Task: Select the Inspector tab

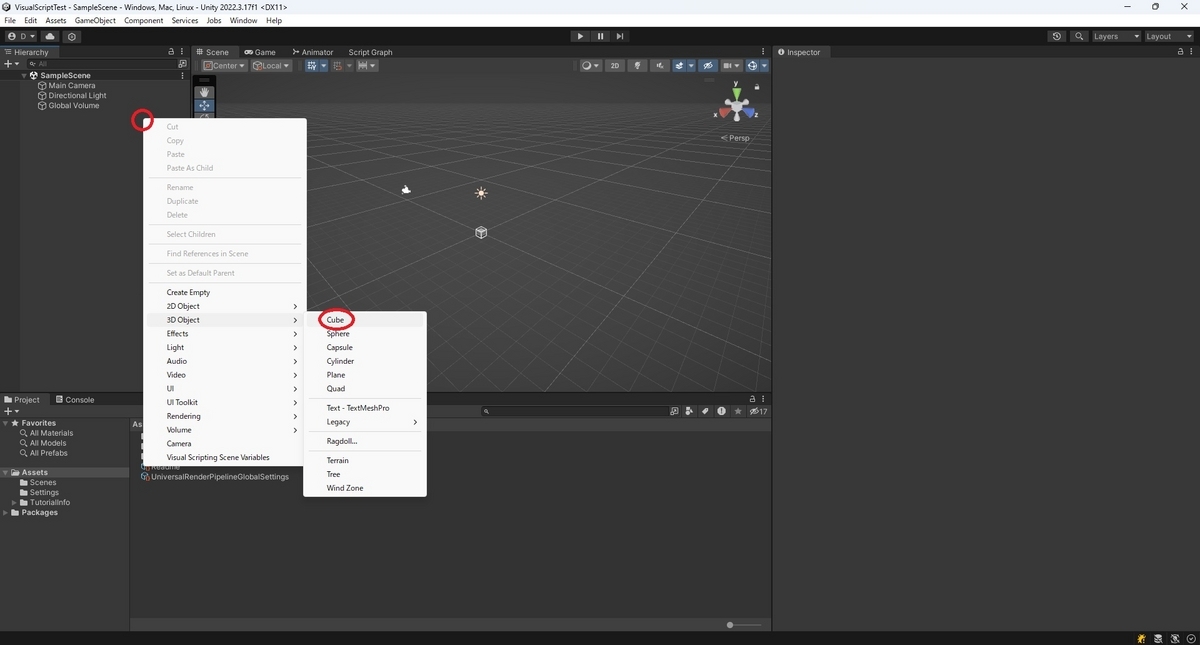Action: pos(798,52)
